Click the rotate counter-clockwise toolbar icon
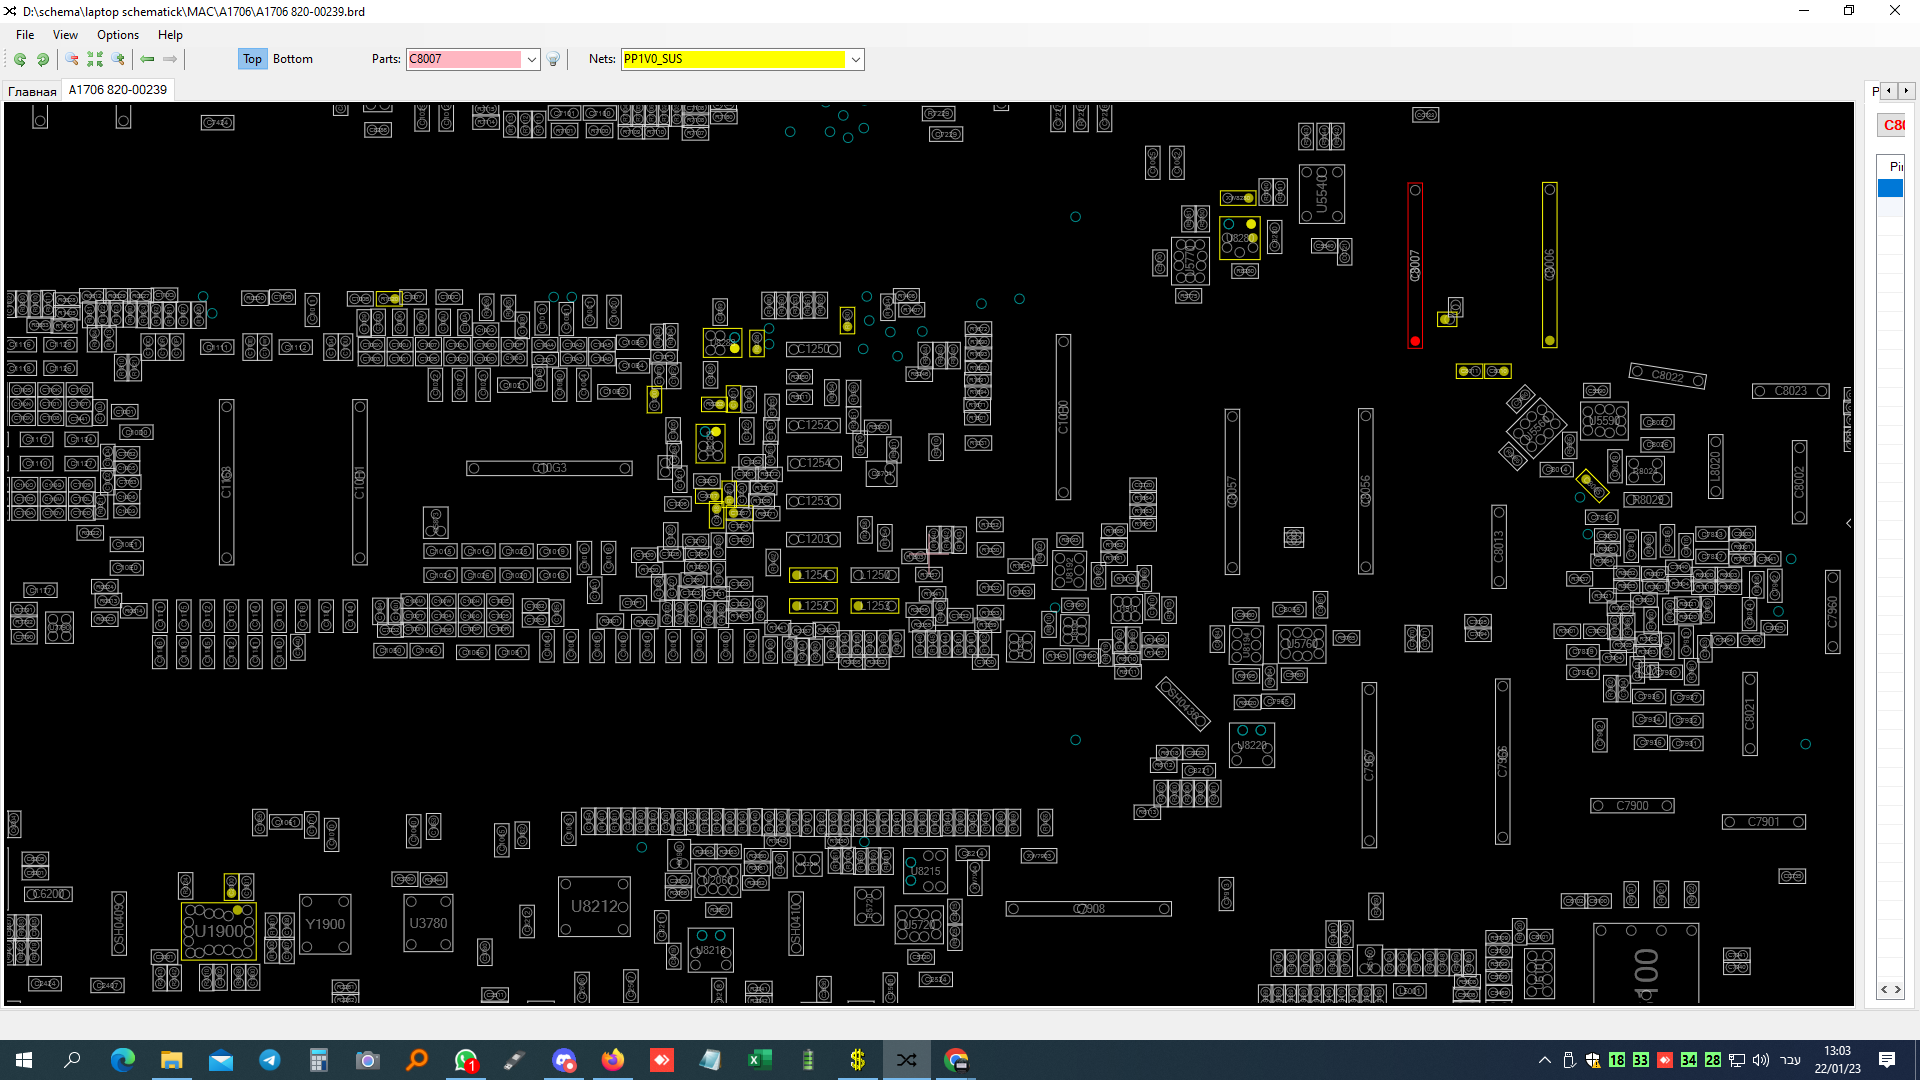Viewport: 1920px width, 1080px height. [20, 59]
